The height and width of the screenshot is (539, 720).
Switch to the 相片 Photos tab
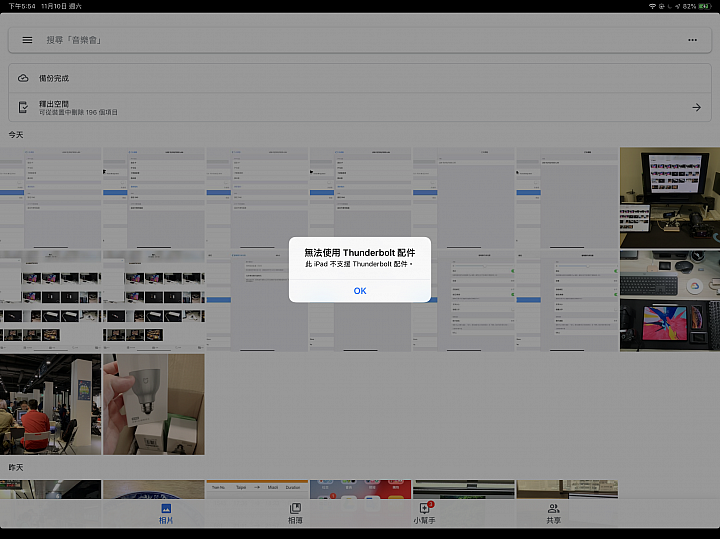(166, 513)
